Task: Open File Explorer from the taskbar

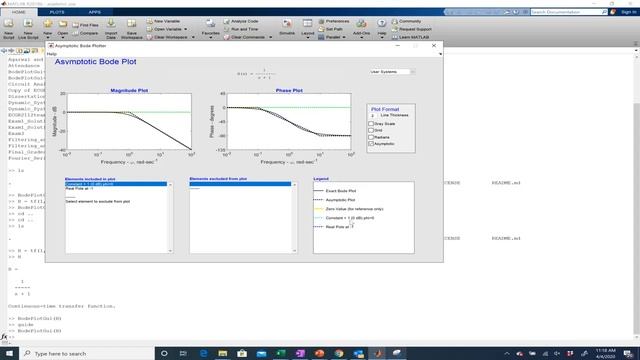Action: click(222, 353)
